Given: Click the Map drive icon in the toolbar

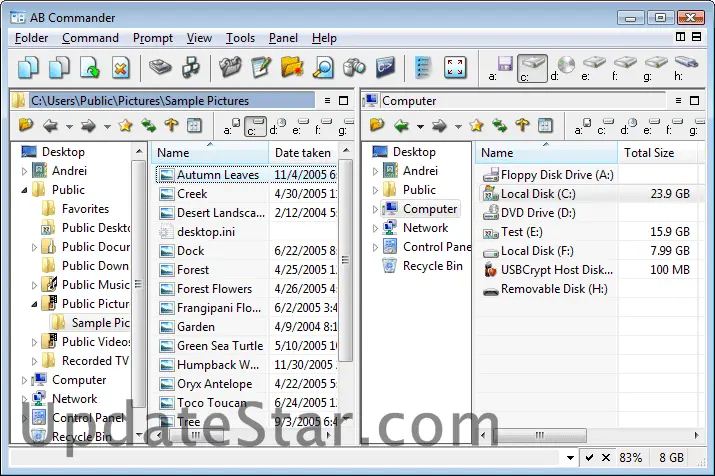Looking at the screenshot, I should pos(160,67).
